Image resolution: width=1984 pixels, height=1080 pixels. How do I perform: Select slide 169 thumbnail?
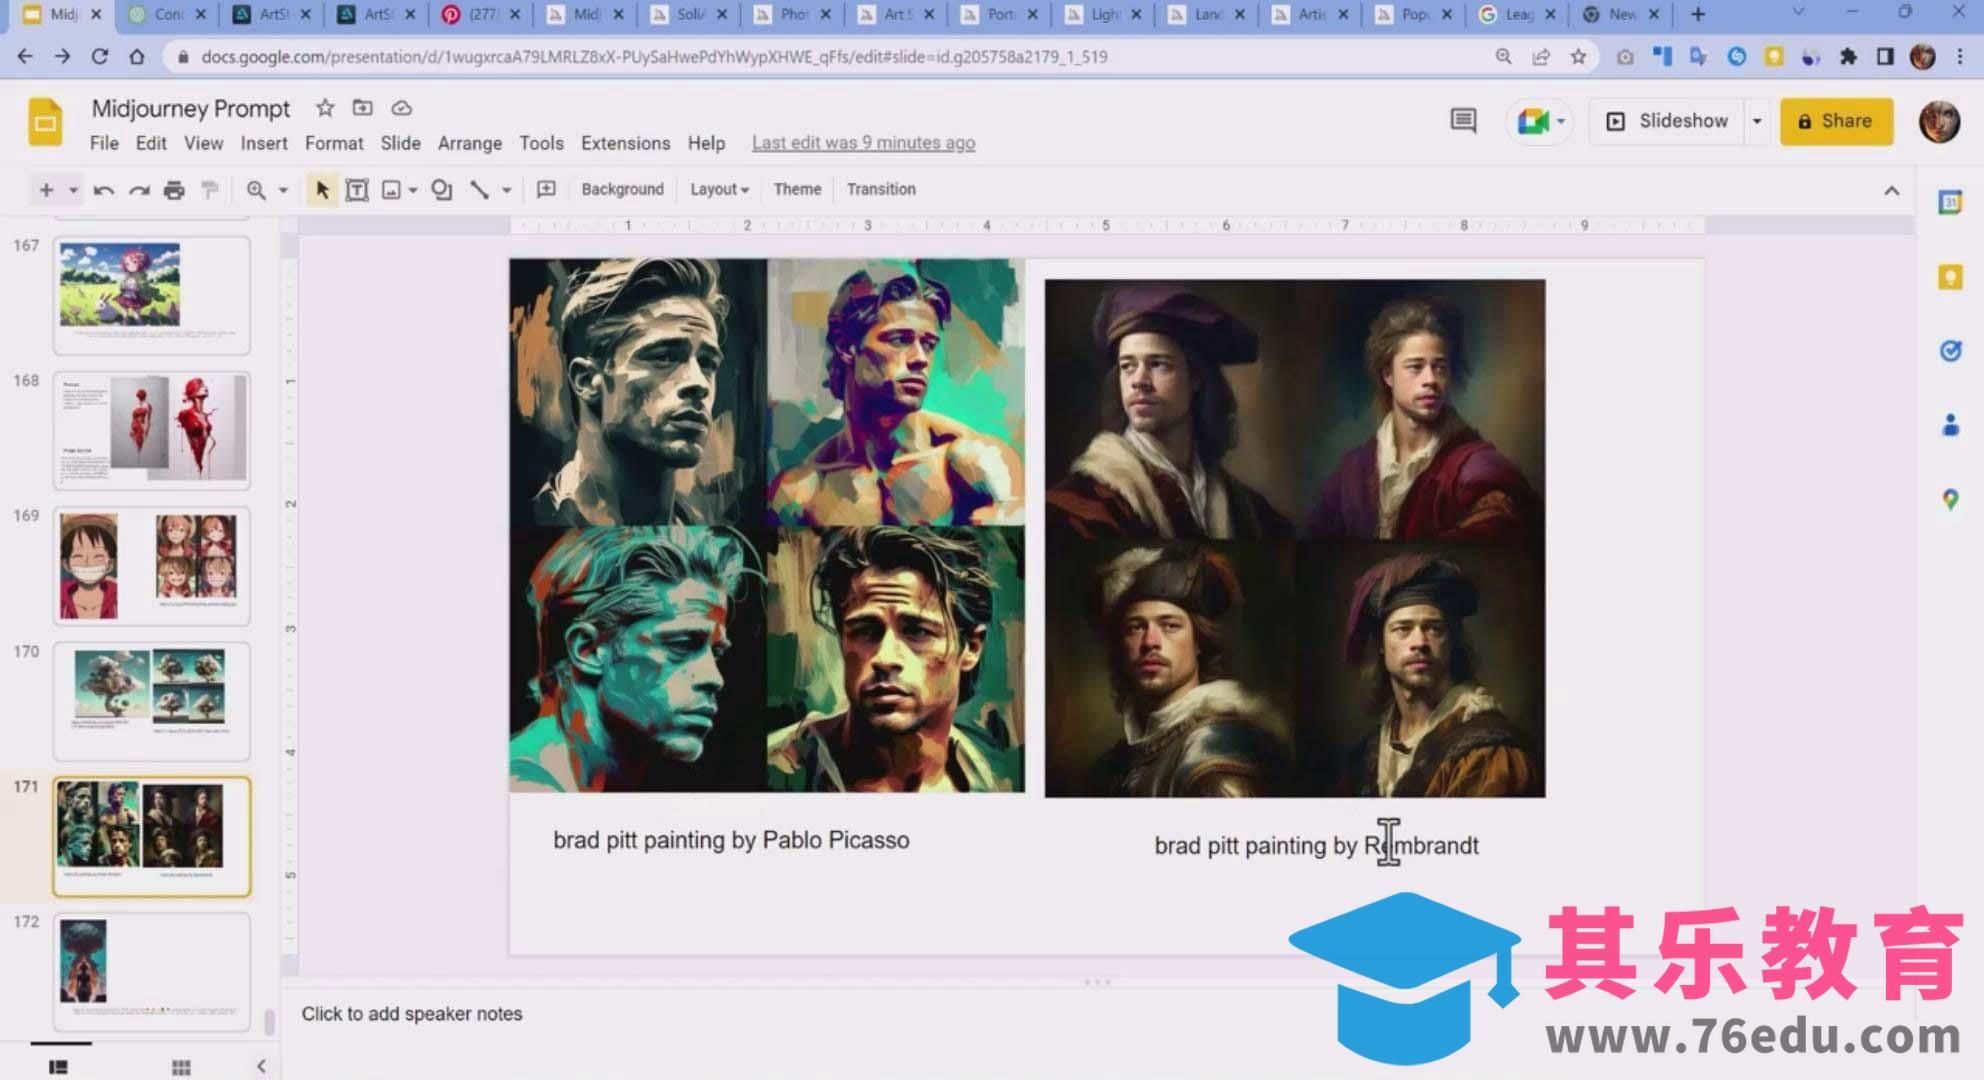click(x=151, y=565)
